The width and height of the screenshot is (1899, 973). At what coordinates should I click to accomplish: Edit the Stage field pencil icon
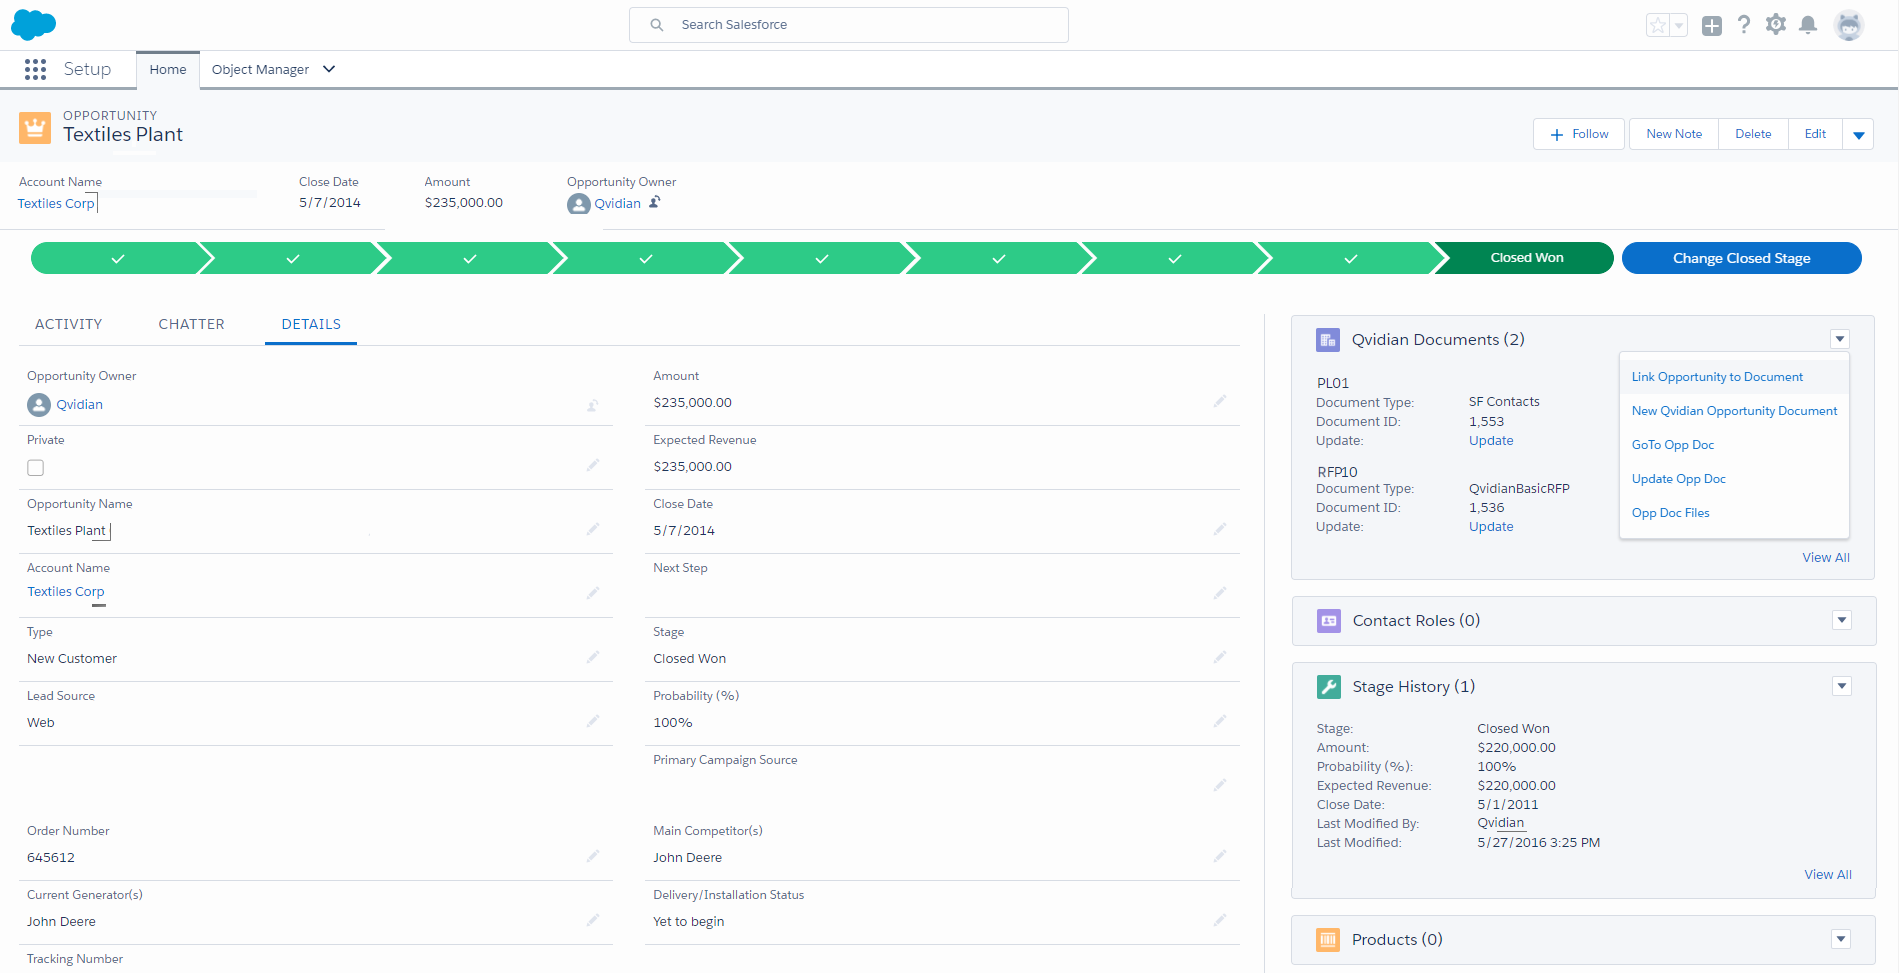pos(1220,657)
